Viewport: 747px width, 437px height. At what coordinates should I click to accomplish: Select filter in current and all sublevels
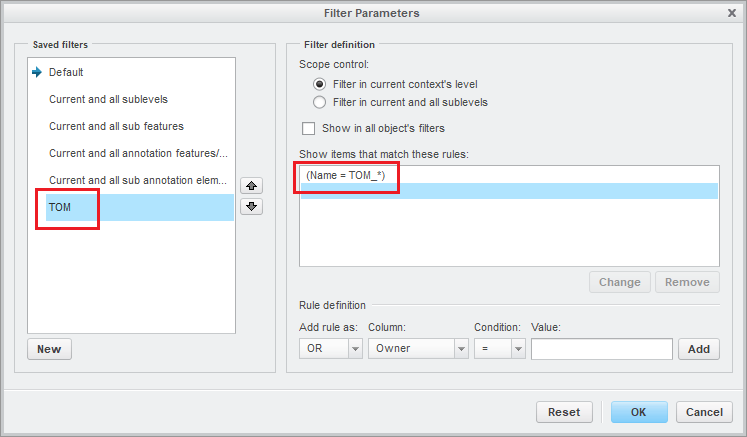(x=320, y=102)
